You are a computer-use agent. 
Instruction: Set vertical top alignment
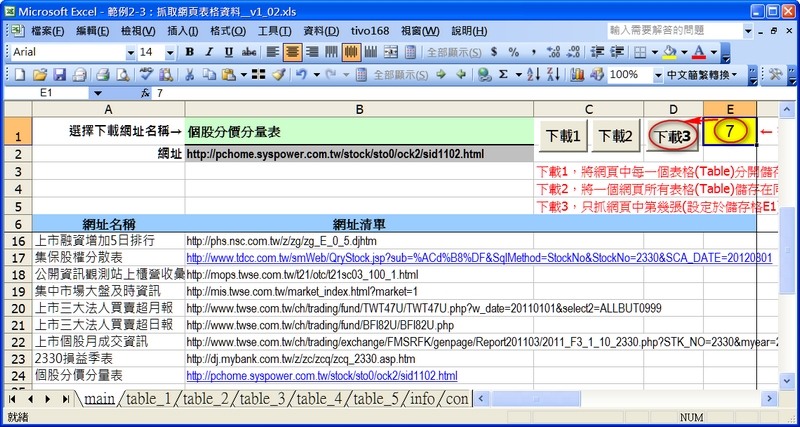[331, 52]
